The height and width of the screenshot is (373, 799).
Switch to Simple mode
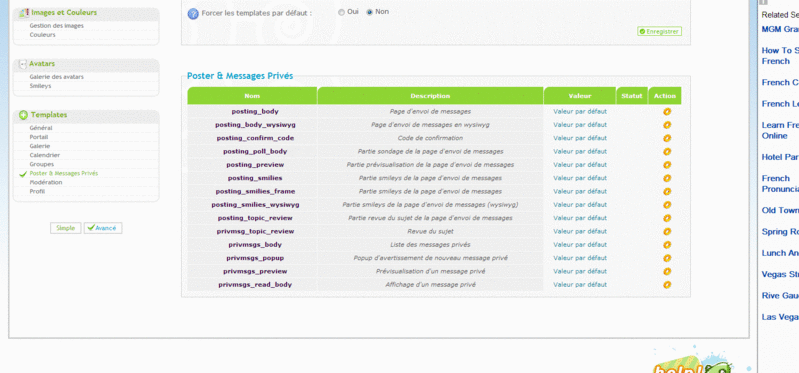66,228
